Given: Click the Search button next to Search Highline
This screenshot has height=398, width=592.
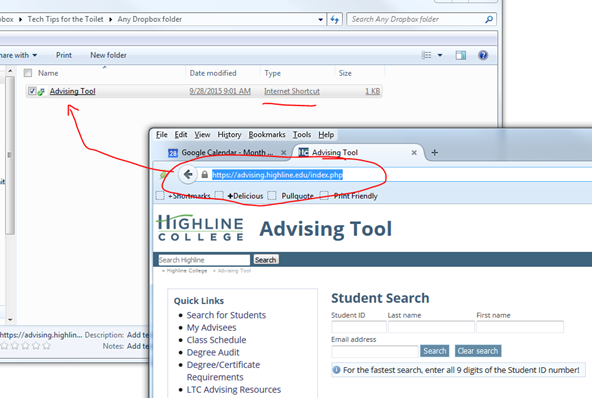Looking at the screenshot, I should tap(265, 260).
